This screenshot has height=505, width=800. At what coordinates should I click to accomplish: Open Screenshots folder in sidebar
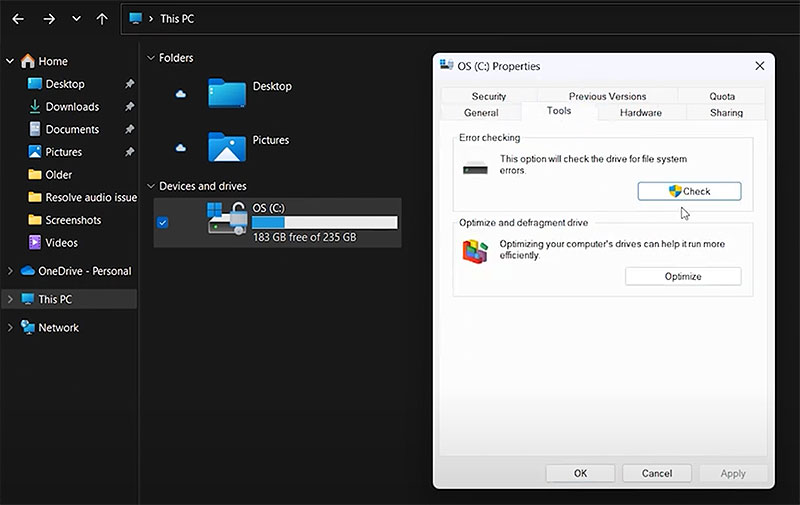(73, 220)
